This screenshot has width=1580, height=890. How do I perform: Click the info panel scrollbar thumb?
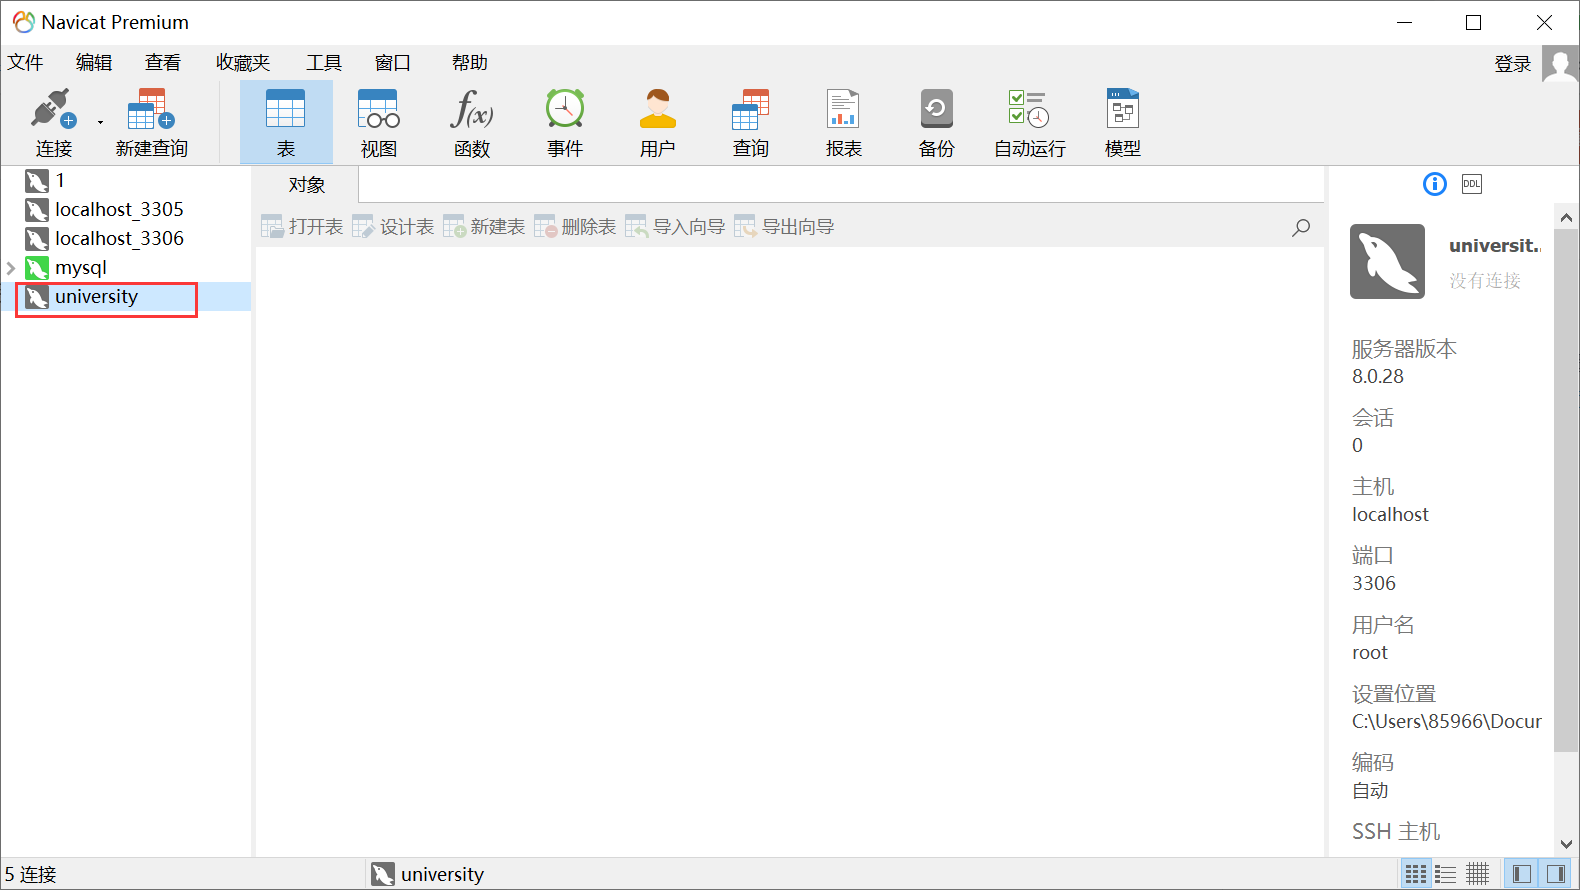[x=1566, y=490]
